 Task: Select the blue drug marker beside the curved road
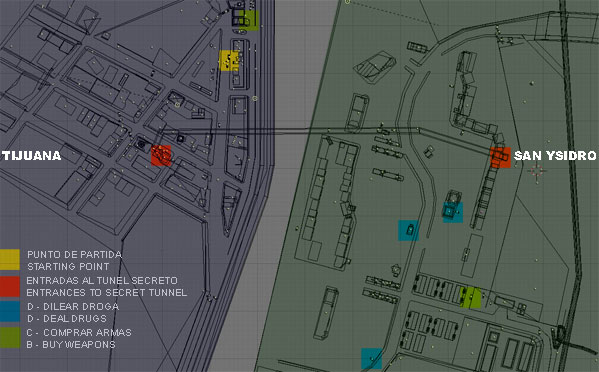coord(408,230)
